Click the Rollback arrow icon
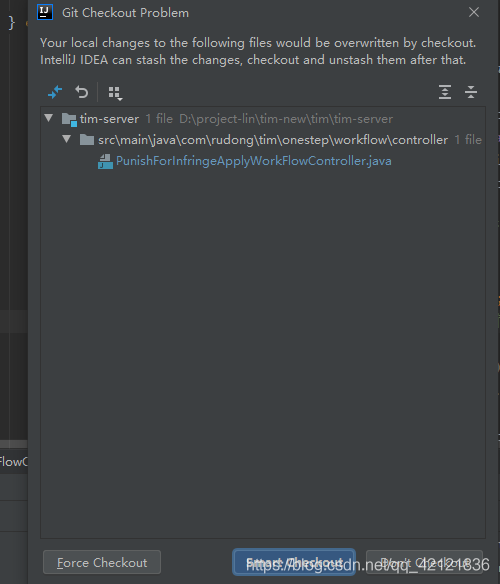The image size is (500, 584). (x=82, y=92)
